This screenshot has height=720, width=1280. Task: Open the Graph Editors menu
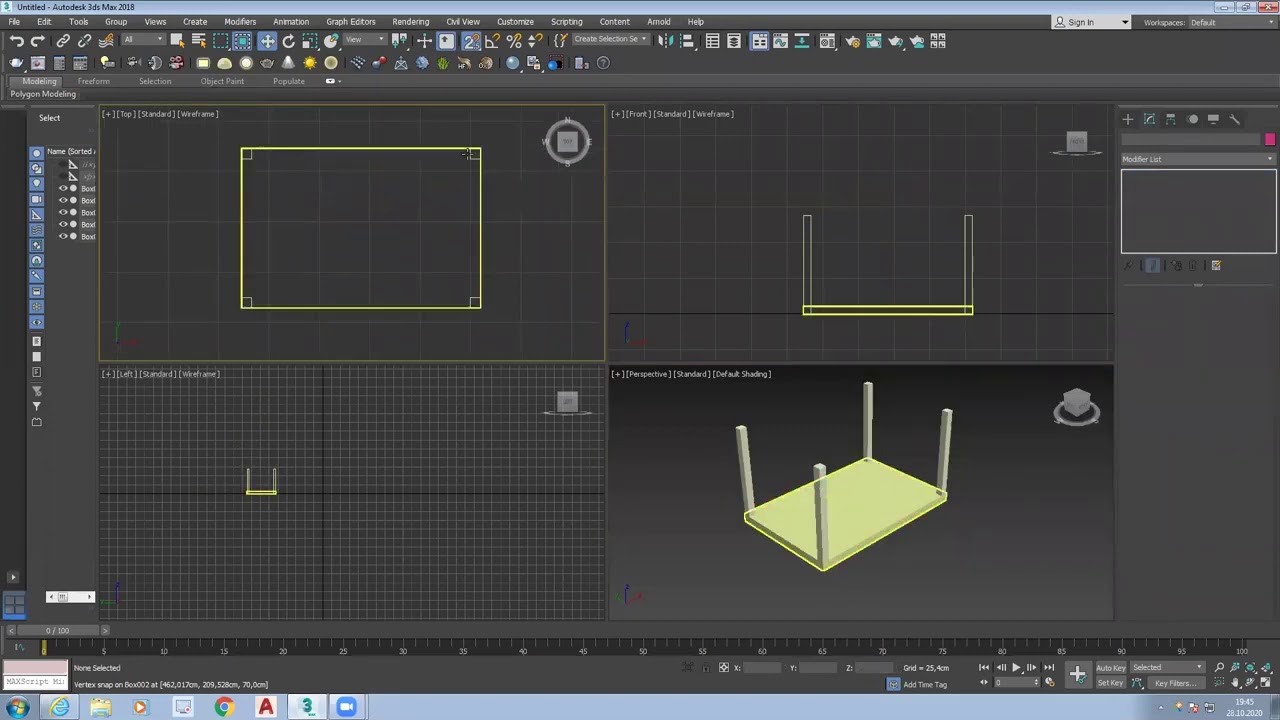(350, 21)
